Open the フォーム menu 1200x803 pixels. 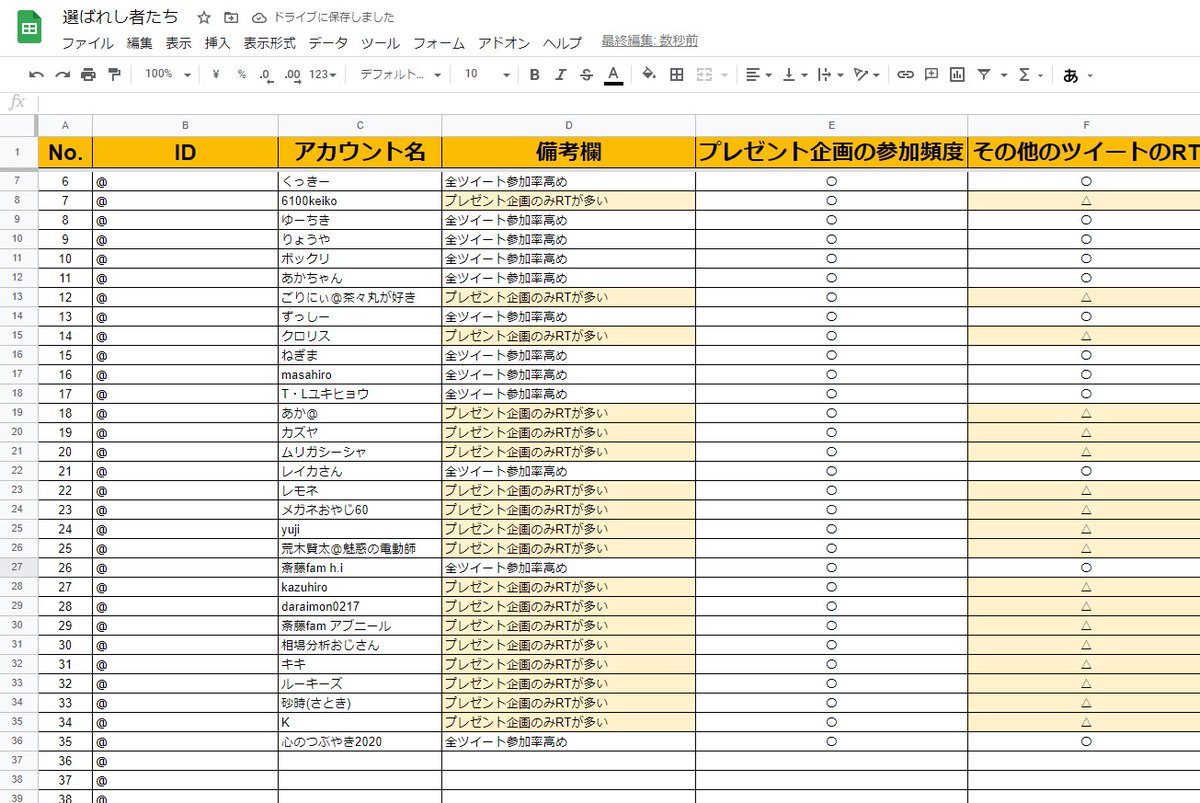click(439, 43)
